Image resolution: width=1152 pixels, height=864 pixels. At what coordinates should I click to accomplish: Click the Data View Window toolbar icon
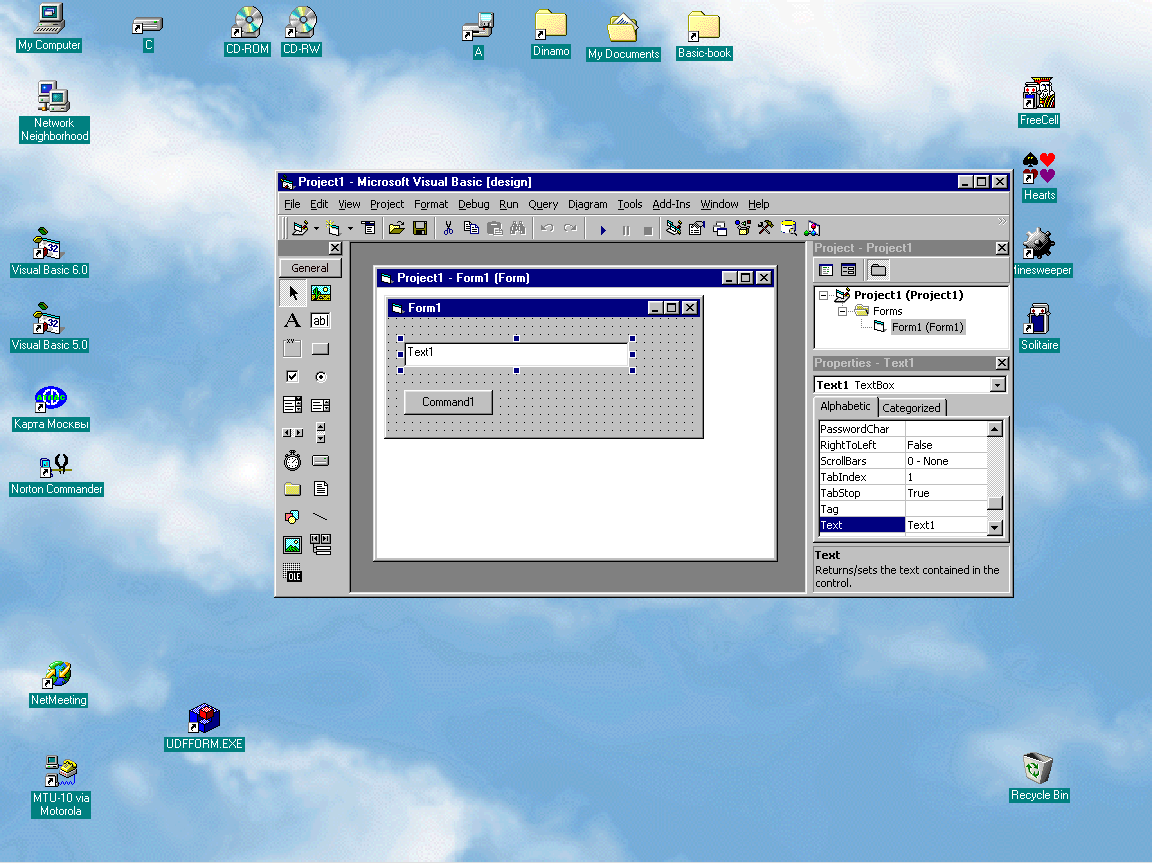[x=789, y=228]
